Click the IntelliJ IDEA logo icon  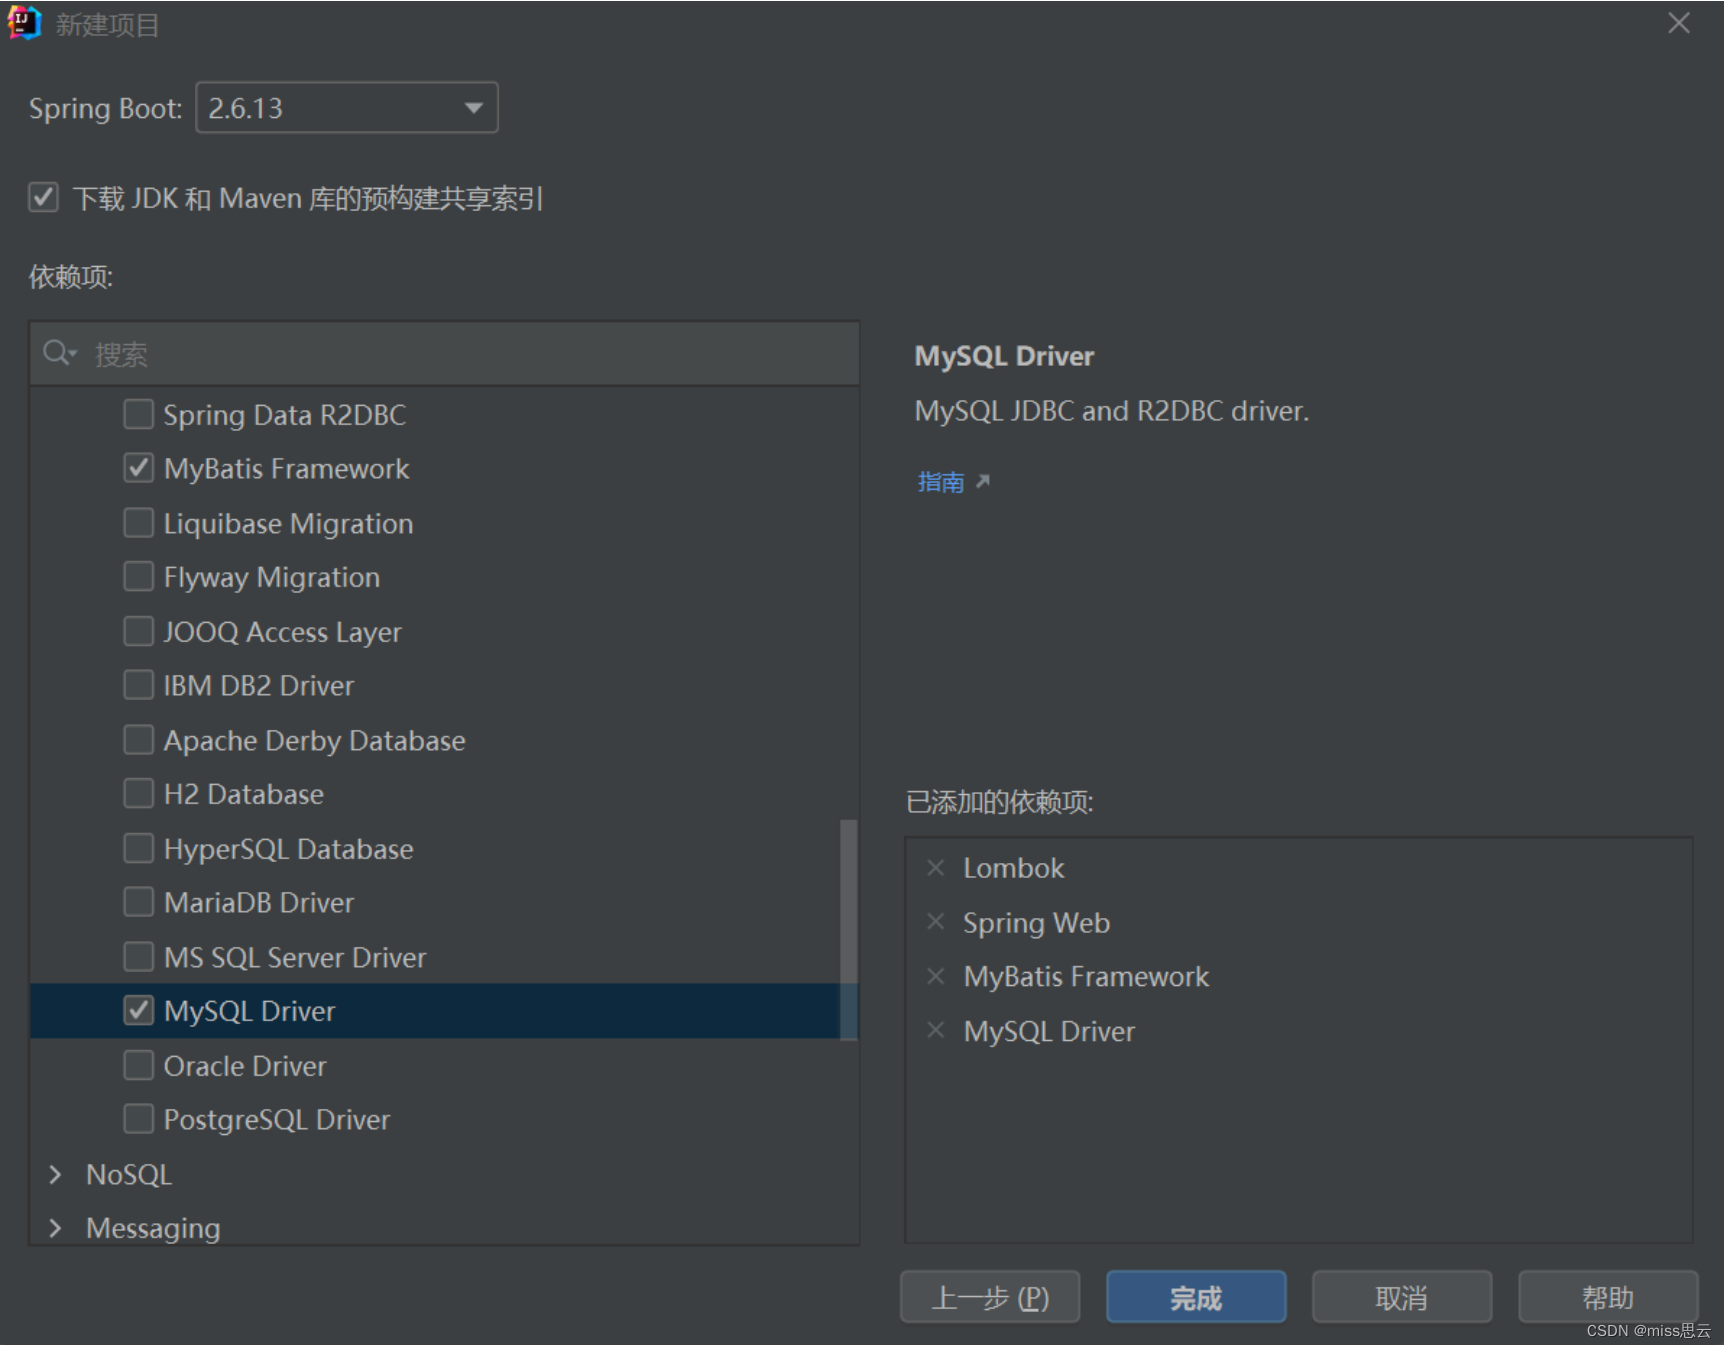pos(24,23)
